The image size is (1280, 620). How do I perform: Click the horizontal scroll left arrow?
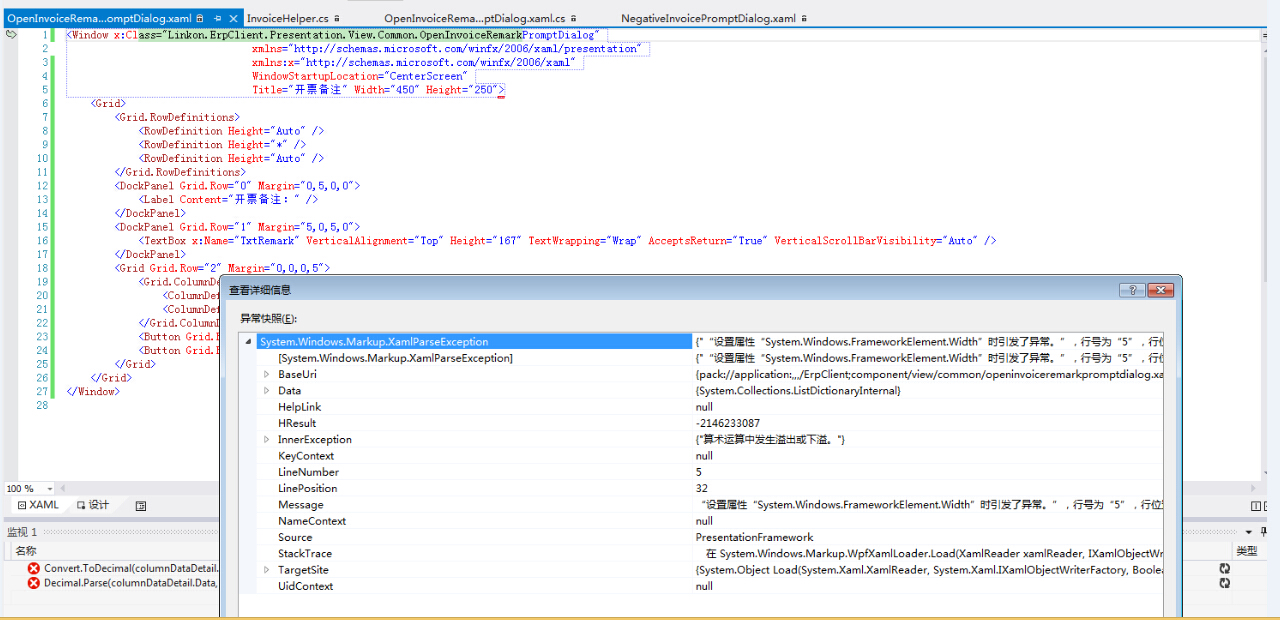pos(62,489)
